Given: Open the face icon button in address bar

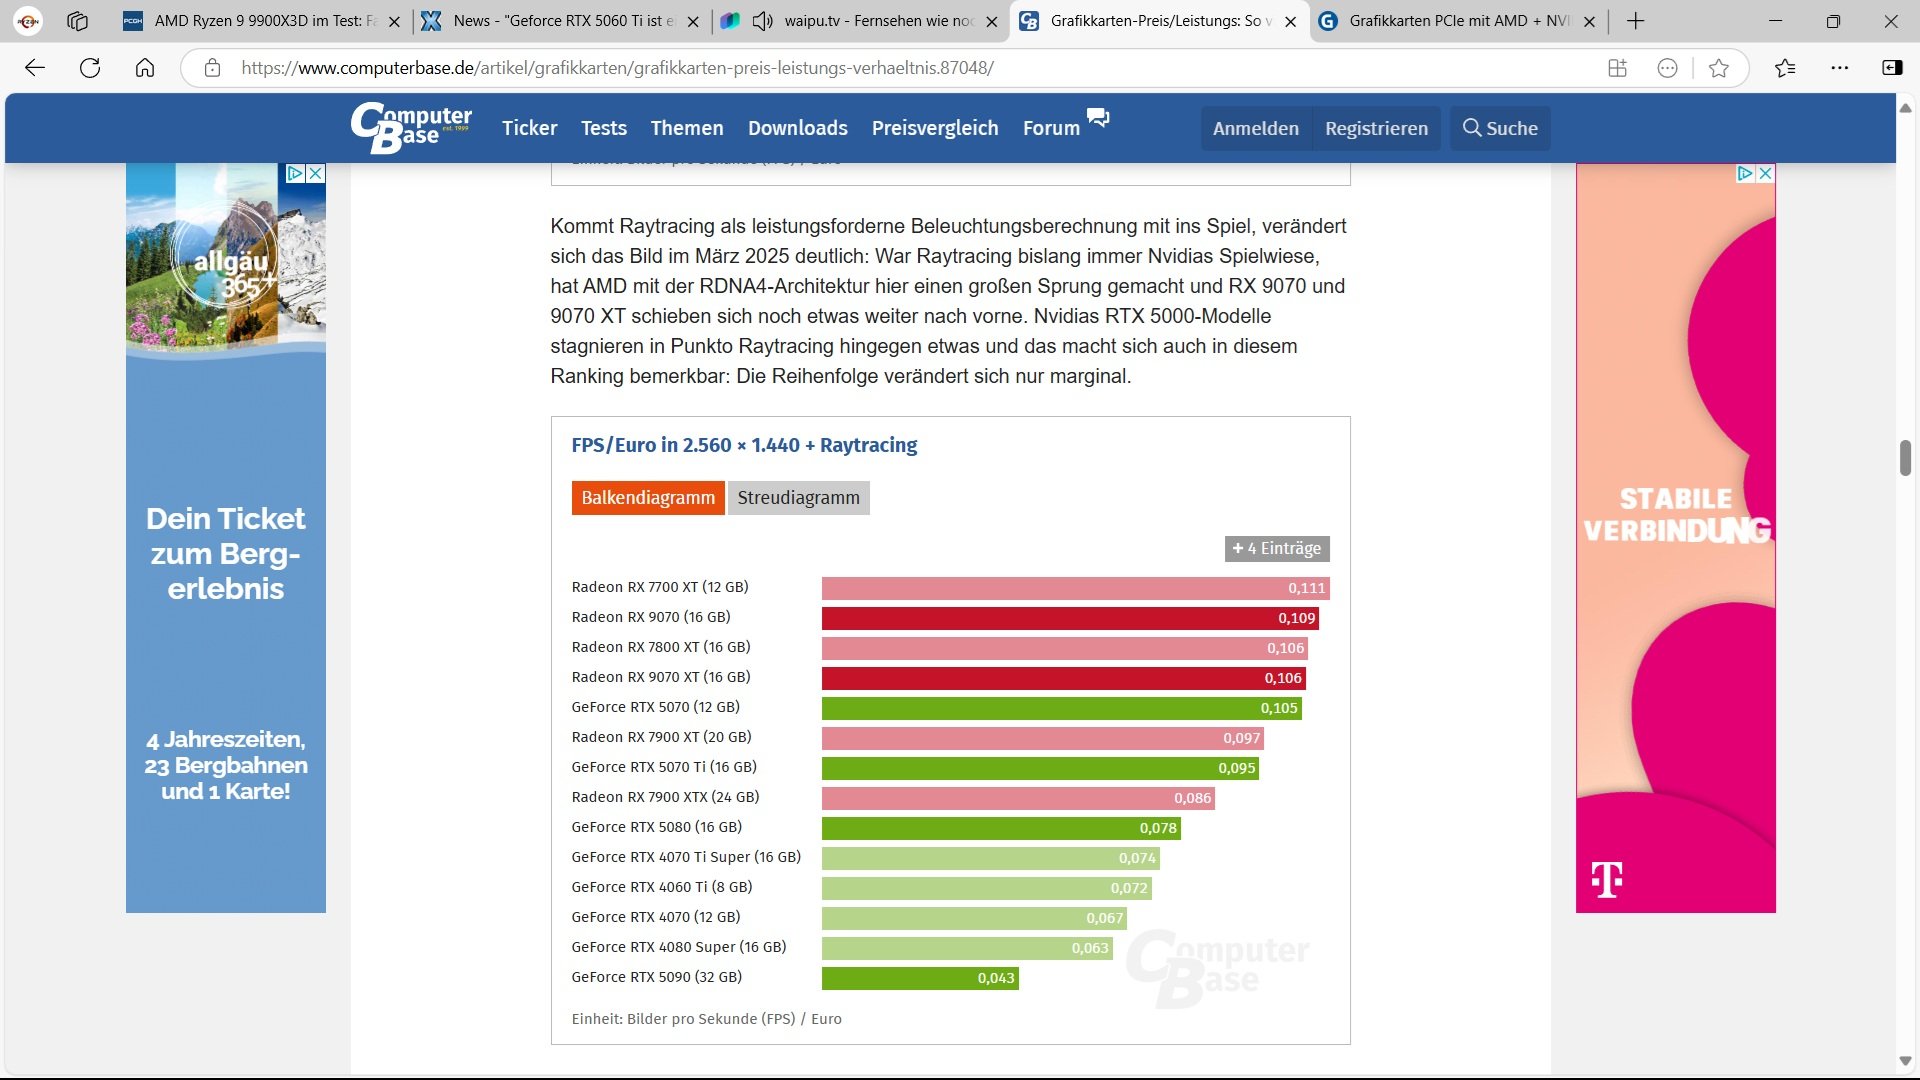Looking at the screenshot, I should (1667, 68).
